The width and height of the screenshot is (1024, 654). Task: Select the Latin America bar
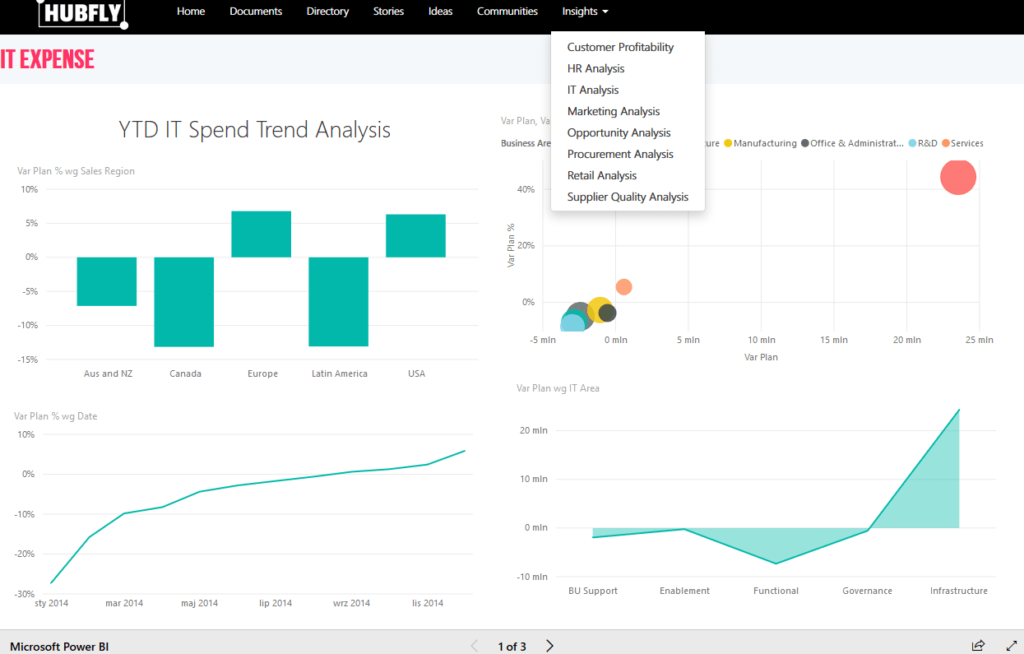click(338, 301)
